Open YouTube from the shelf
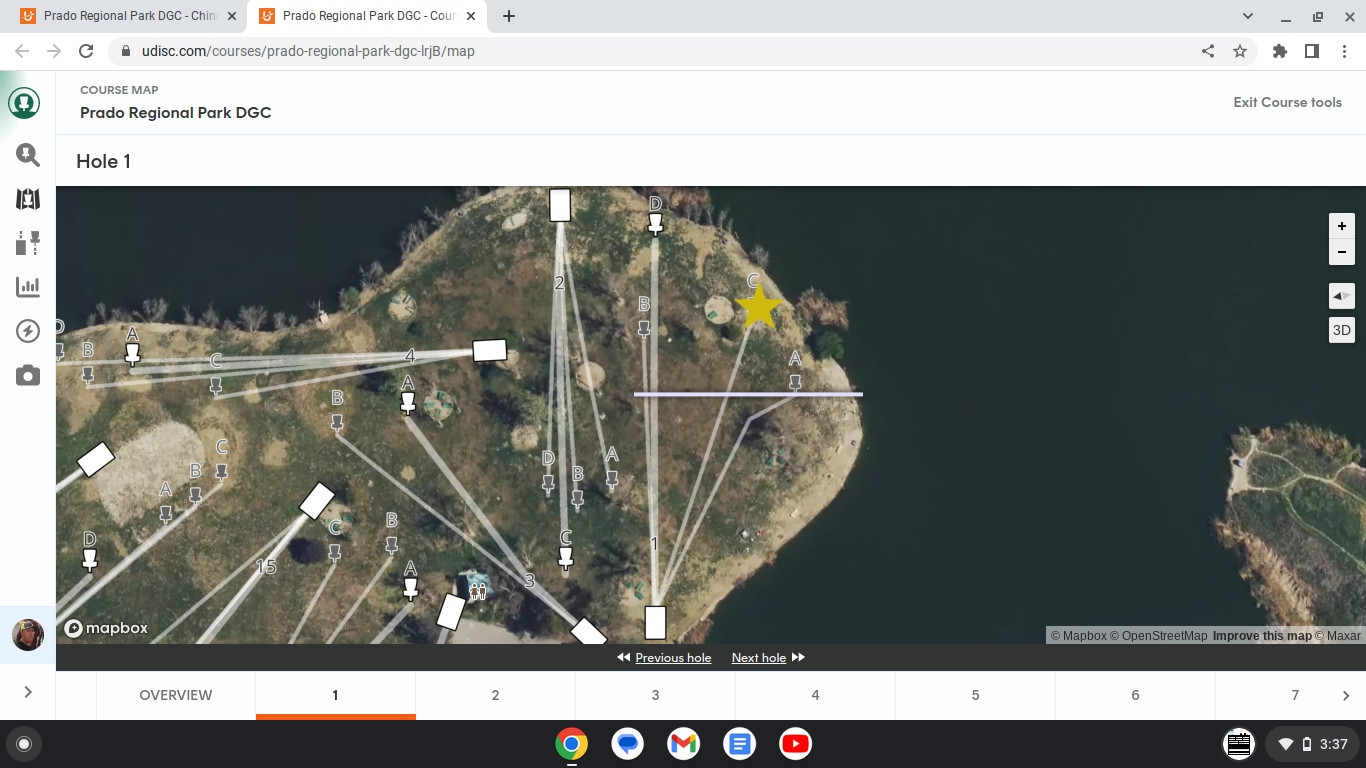1366x768 pixels. 796,744
